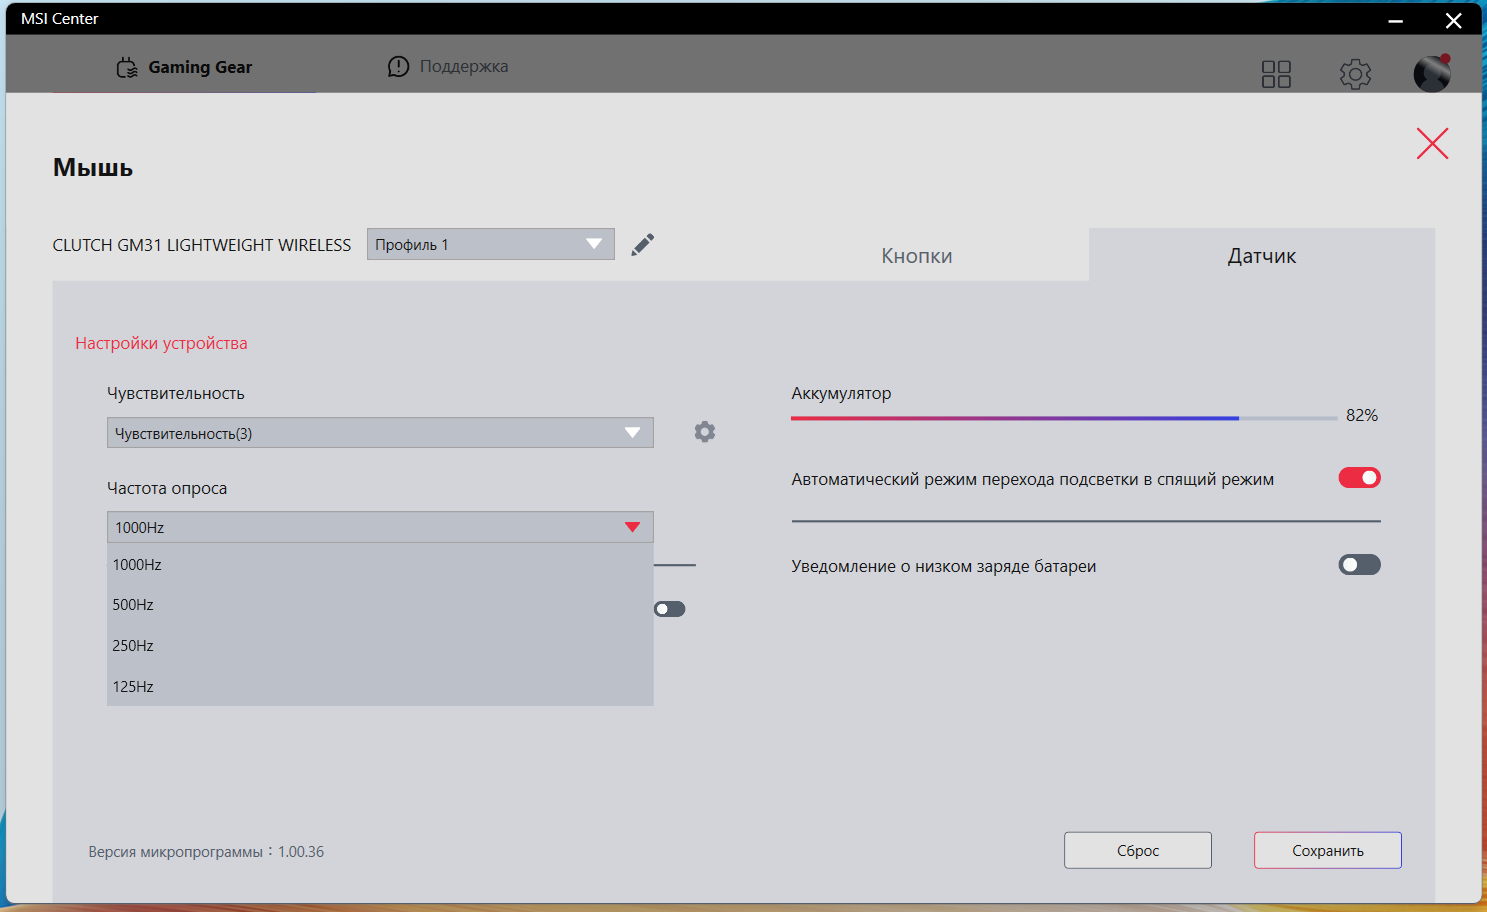Viewport: 1487px width, 912px height.
Task: Switch to the Кнопки tab
Action: [x=917, y=256]
